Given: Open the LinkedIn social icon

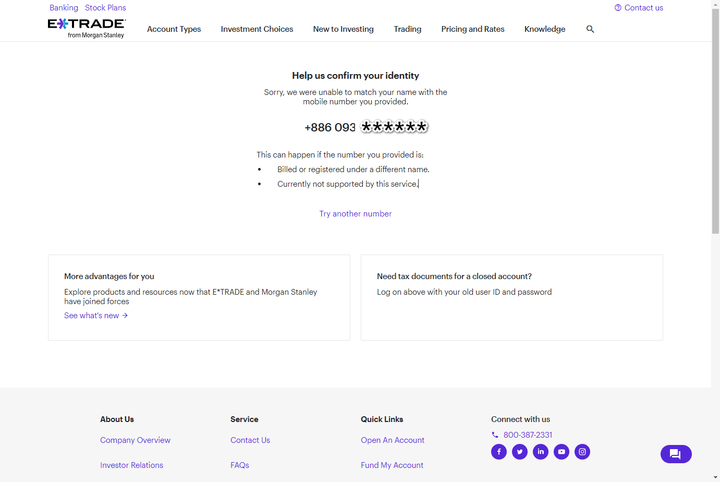Looking at the screenshot, I should [x=540, y=452].
